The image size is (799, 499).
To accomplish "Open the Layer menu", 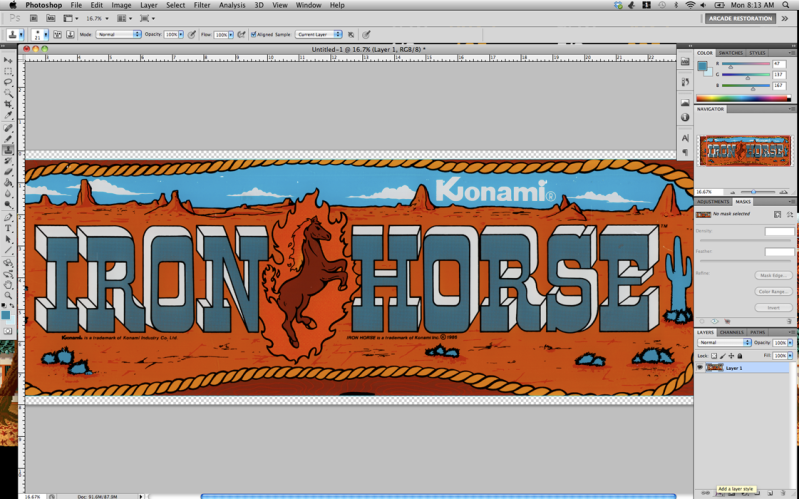I will point(148,5).
